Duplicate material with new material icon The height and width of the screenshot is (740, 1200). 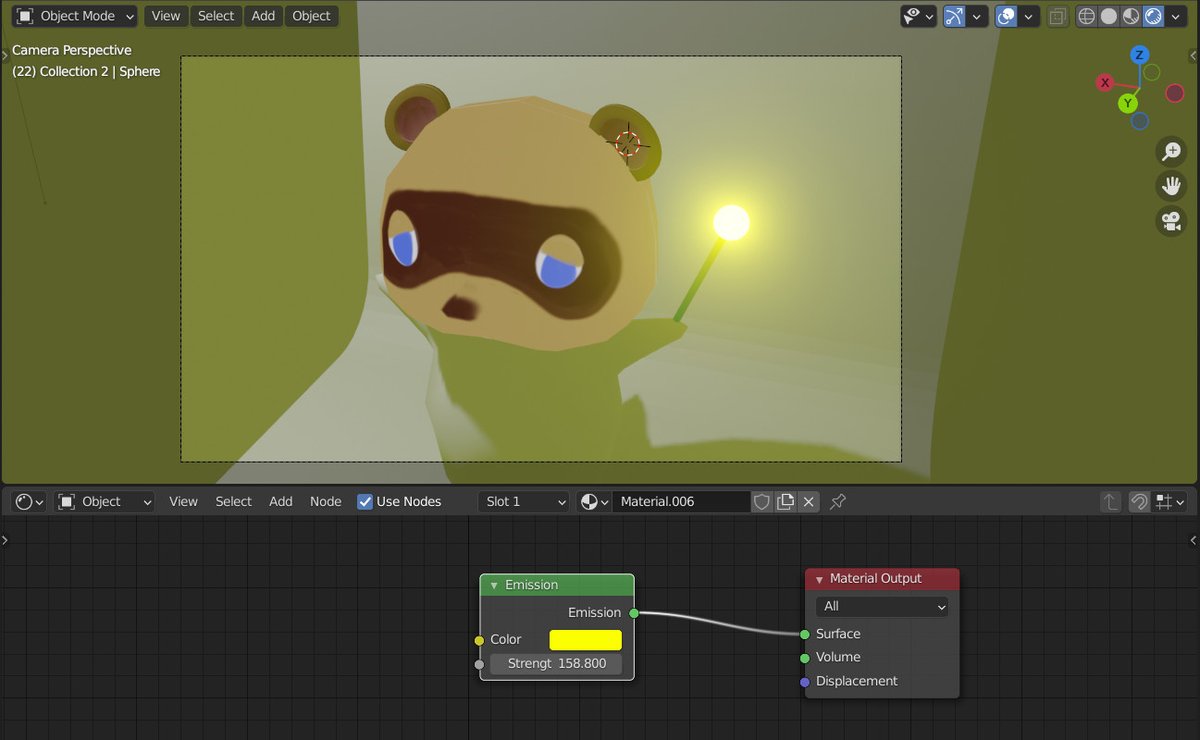[x=786, y=501]
